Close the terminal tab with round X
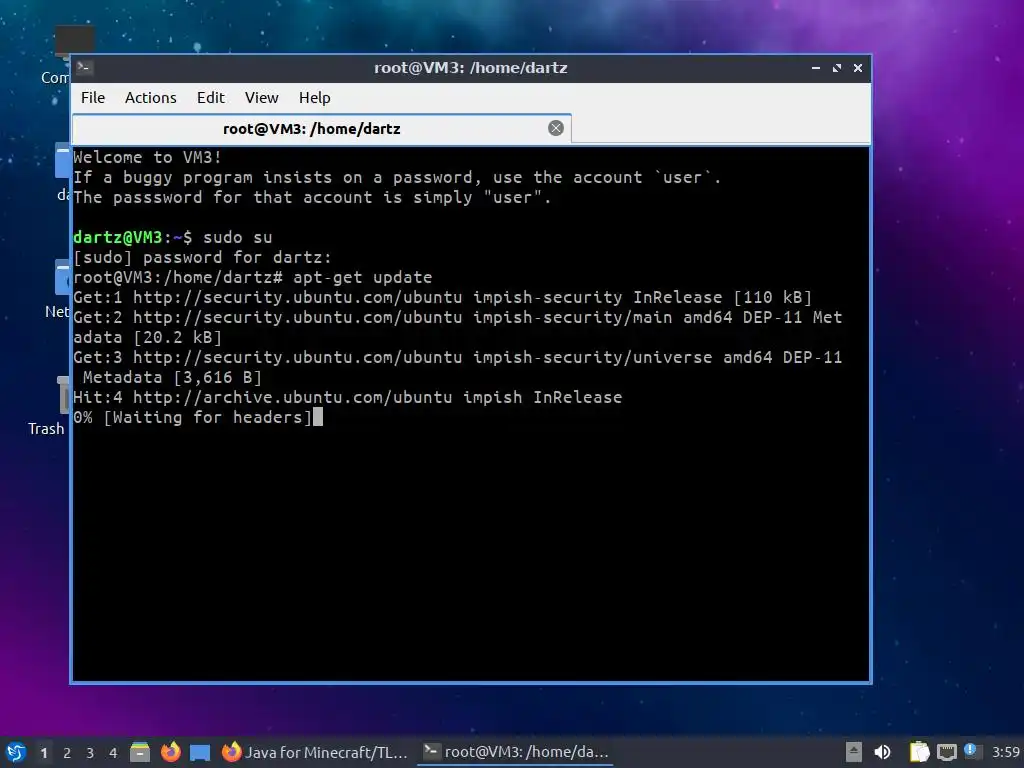 [x=556, y=128]
